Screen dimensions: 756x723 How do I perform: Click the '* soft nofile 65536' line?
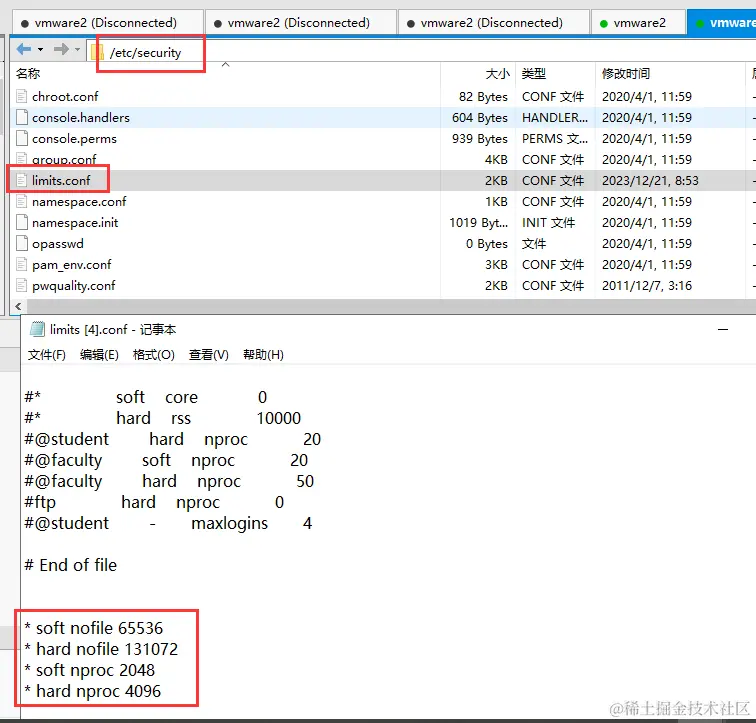click(x=94, y=628)
